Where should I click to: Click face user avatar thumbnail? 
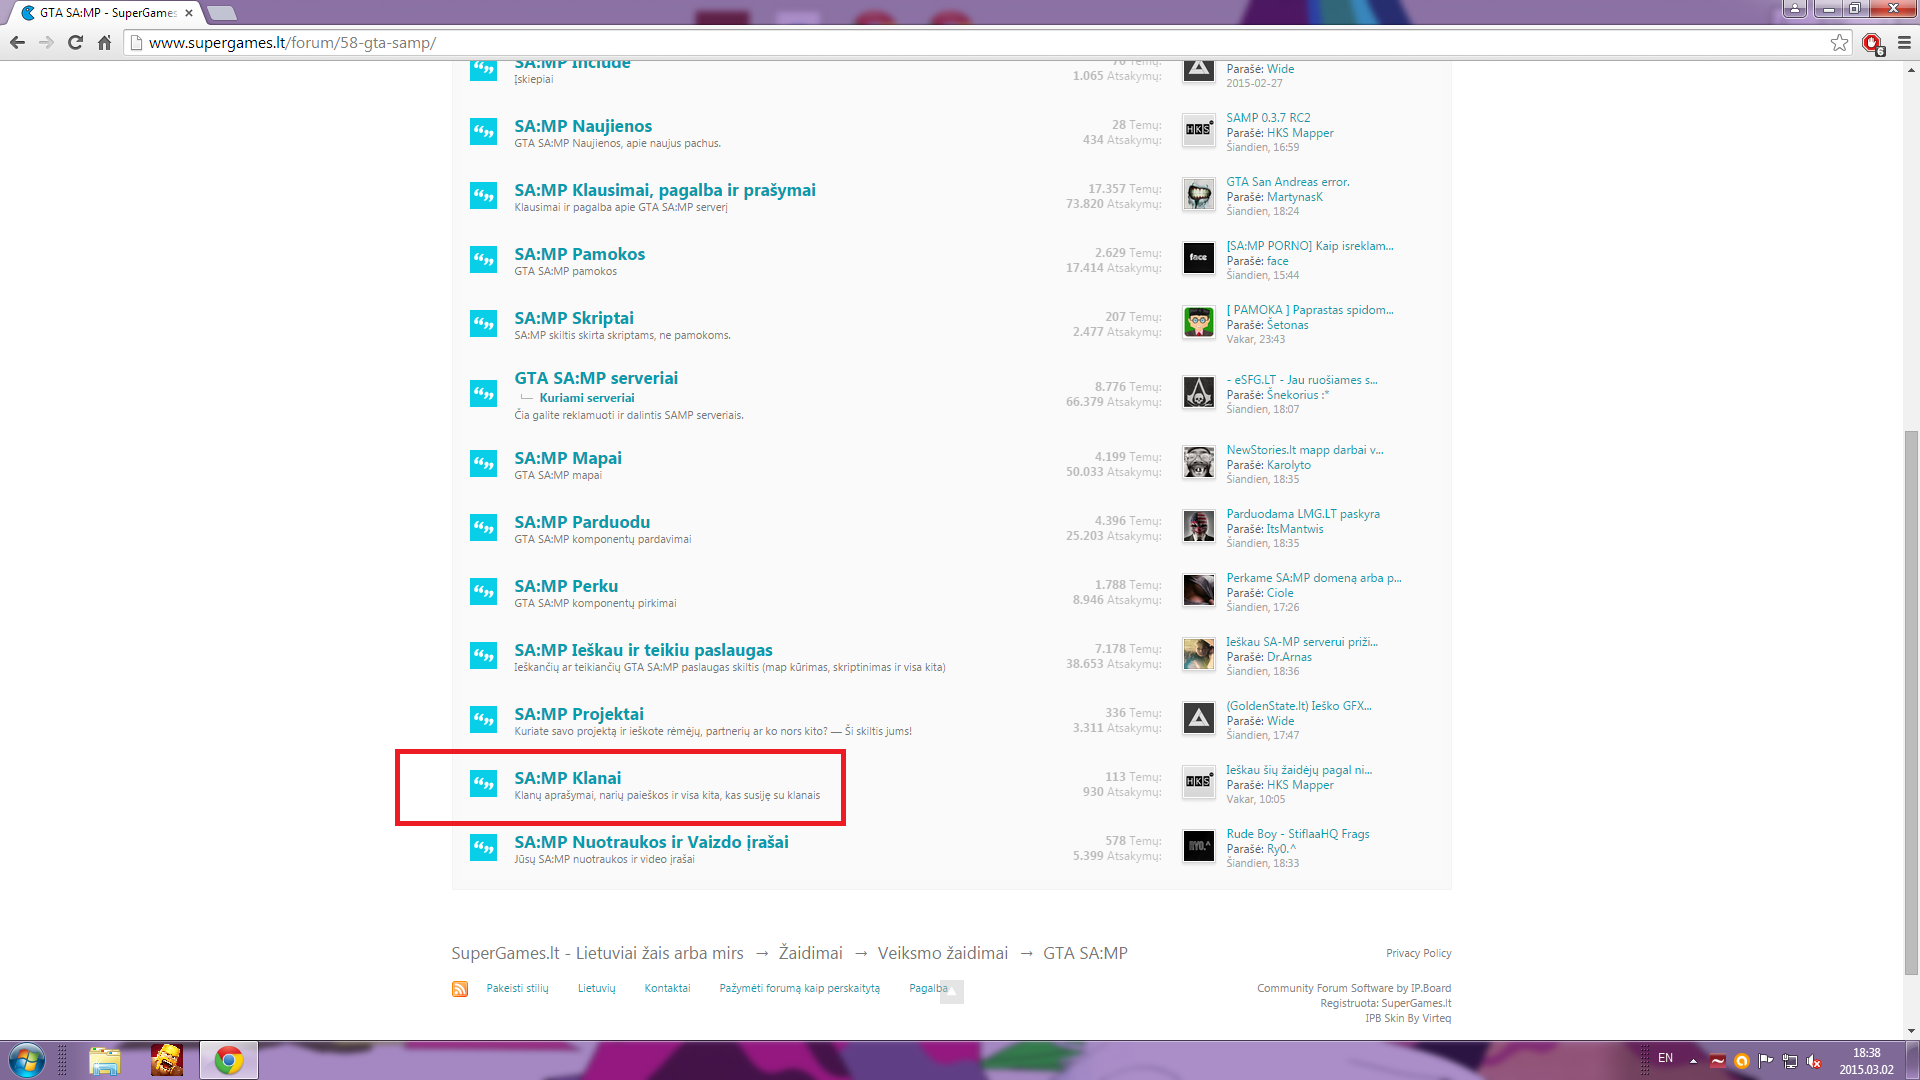1198,258
